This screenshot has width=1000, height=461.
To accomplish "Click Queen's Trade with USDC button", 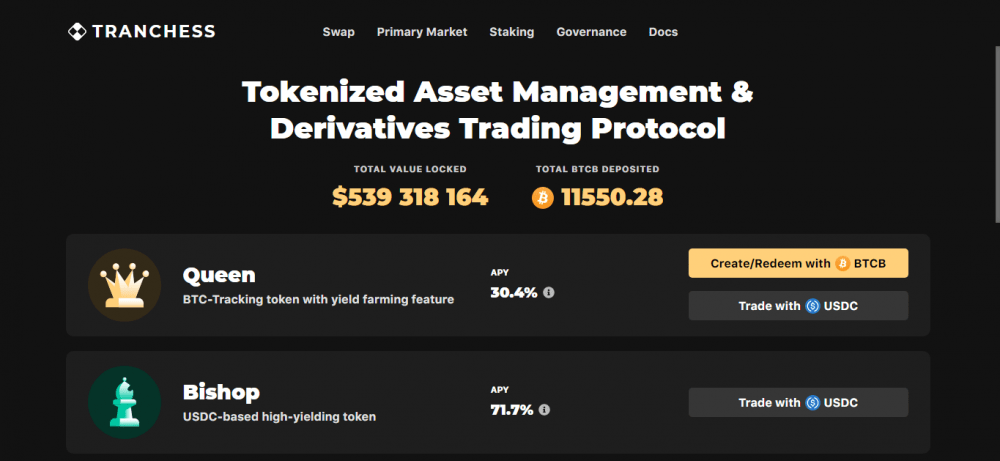I will [798, 306].
